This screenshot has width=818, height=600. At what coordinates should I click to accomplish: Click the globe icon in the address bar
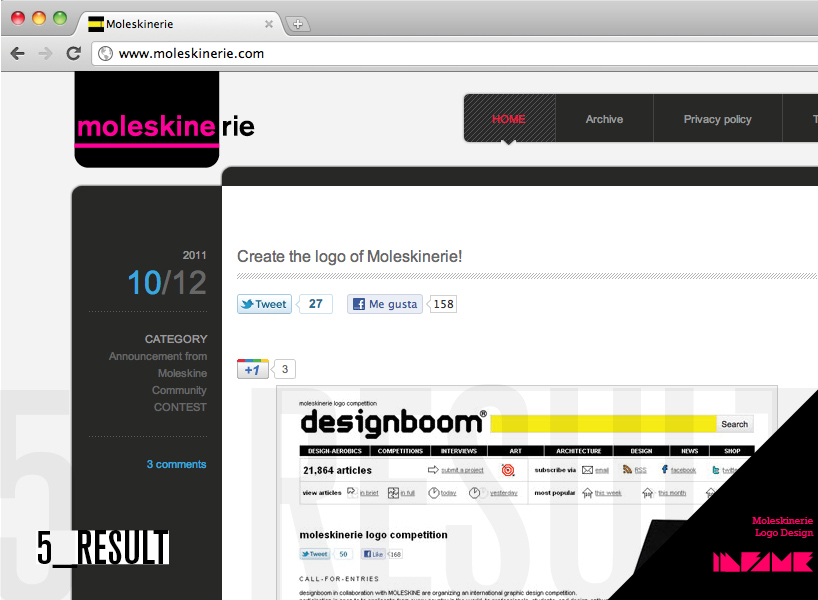pyautogui.click(x=105, y=54)
